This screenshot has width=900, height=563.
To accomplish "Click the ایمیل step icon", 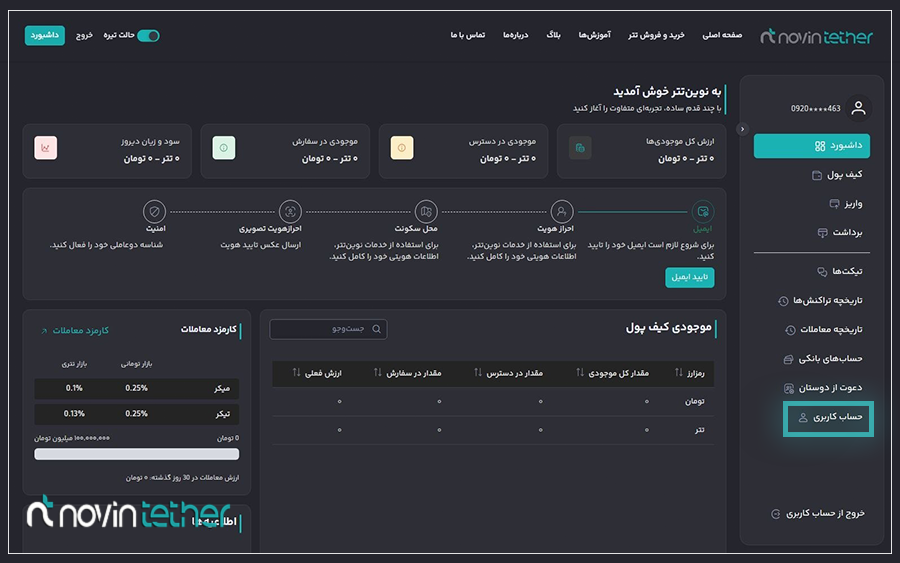I will coord(703,212).
